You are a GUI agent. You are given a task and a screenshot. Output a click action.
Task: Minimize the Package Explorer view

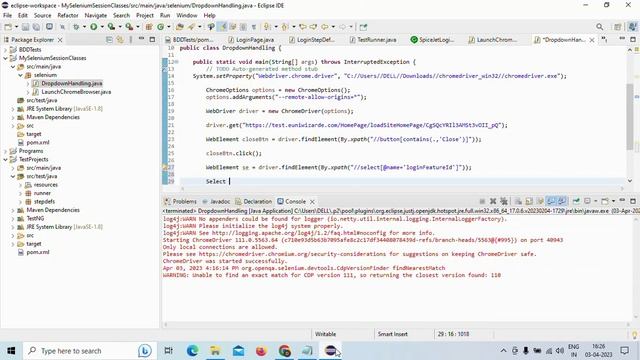(x=141, y=39)
